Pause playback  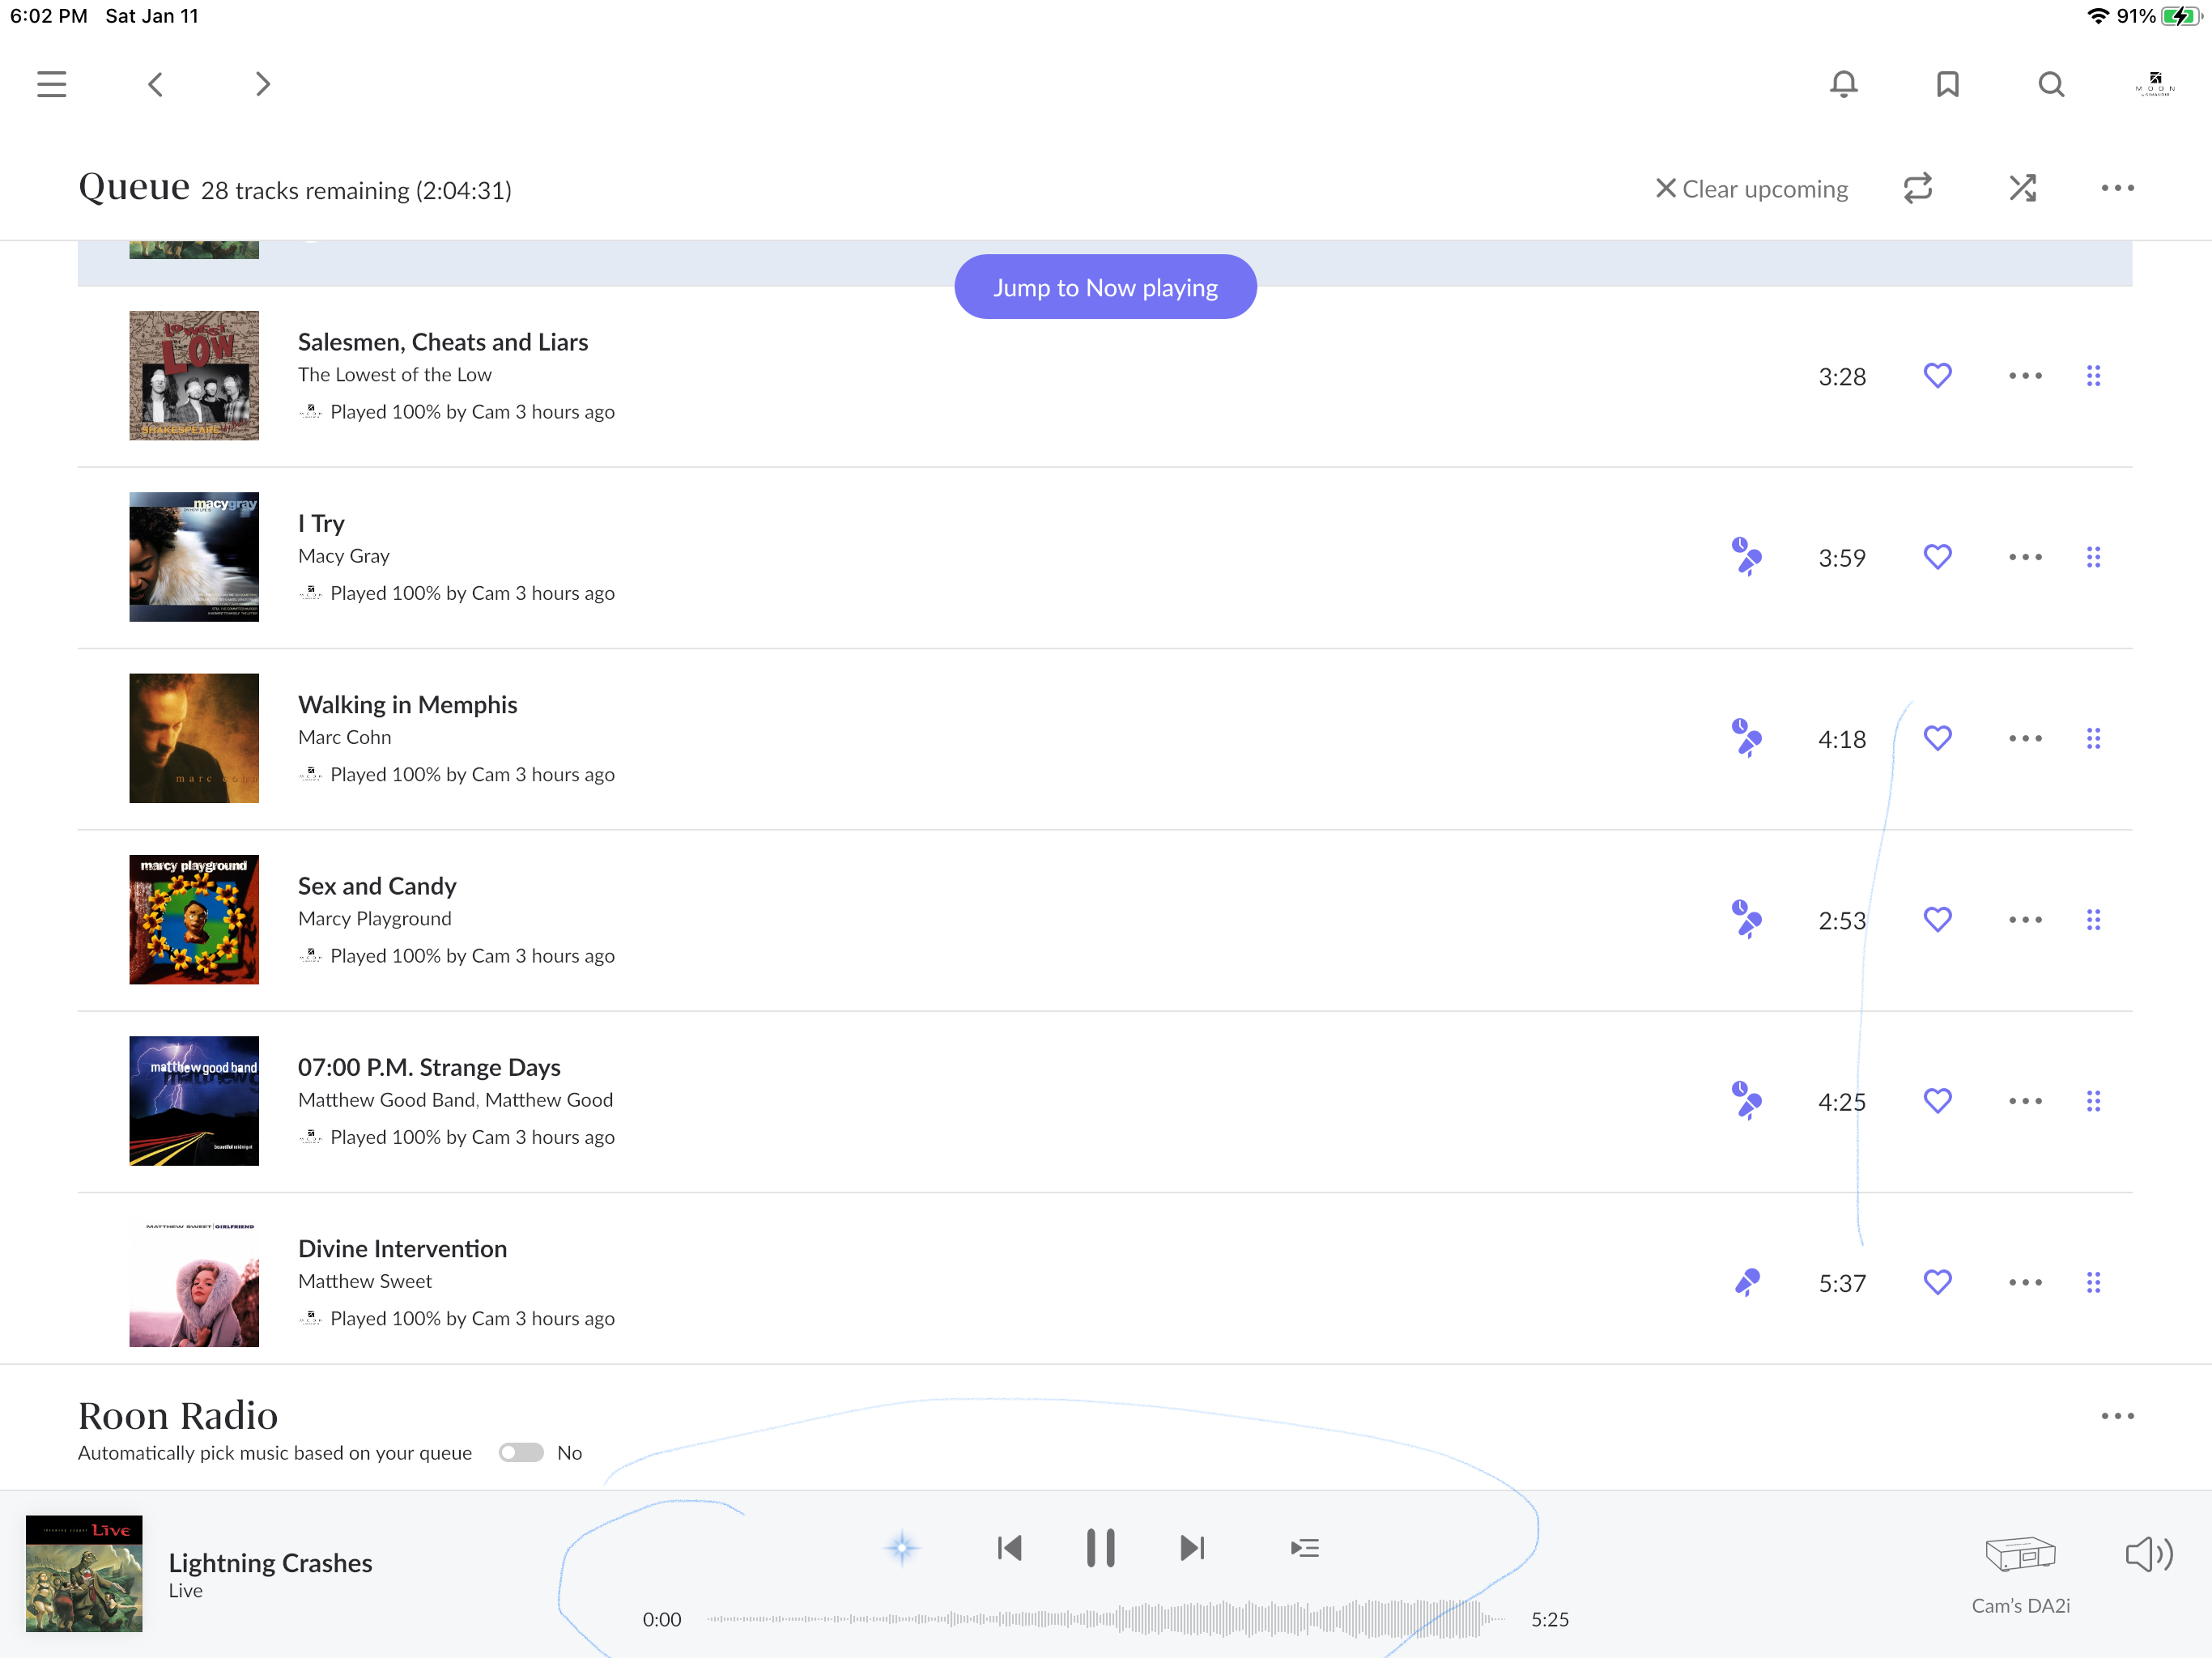click(x=1100, y=1548)
